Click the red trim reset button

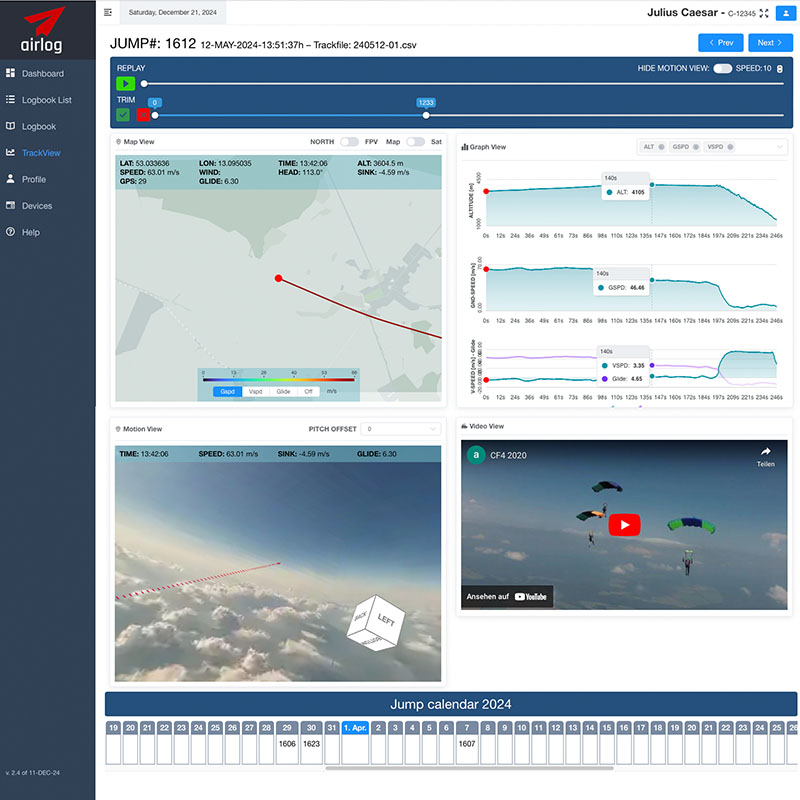[144, 115]
